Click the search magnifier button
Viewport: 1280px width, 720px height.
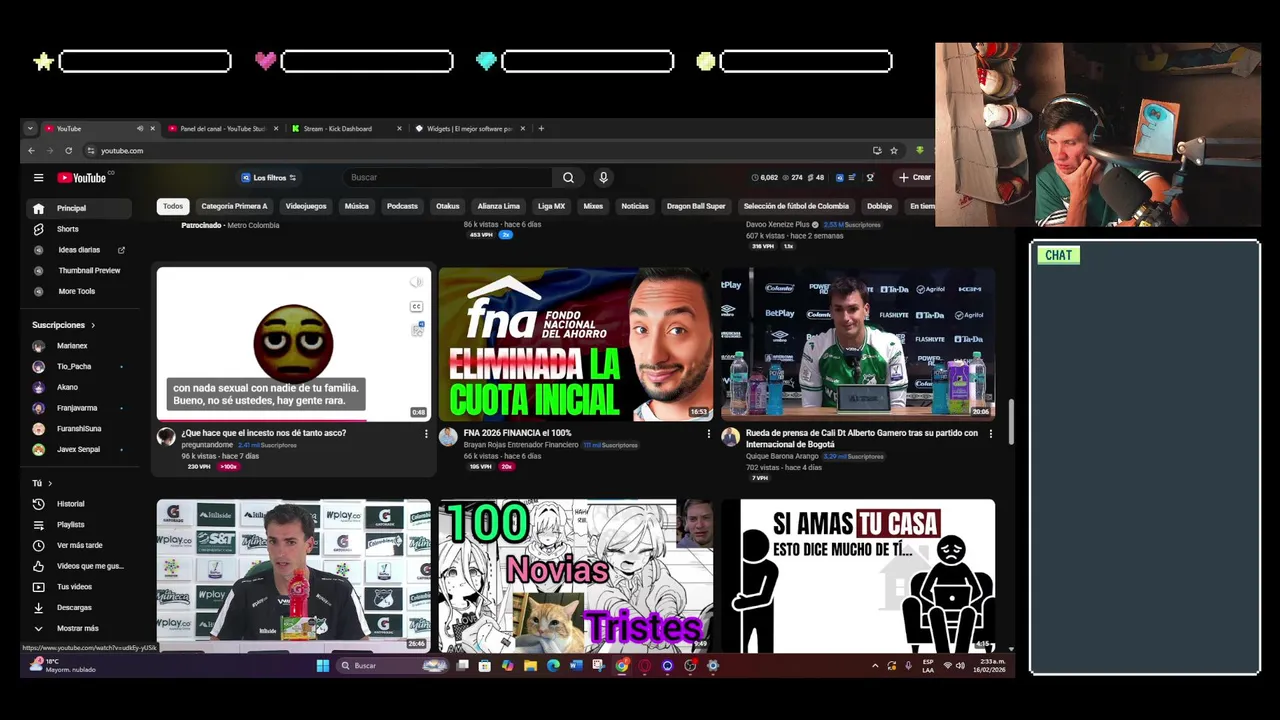pyautogui.click(x=568, y=178)
